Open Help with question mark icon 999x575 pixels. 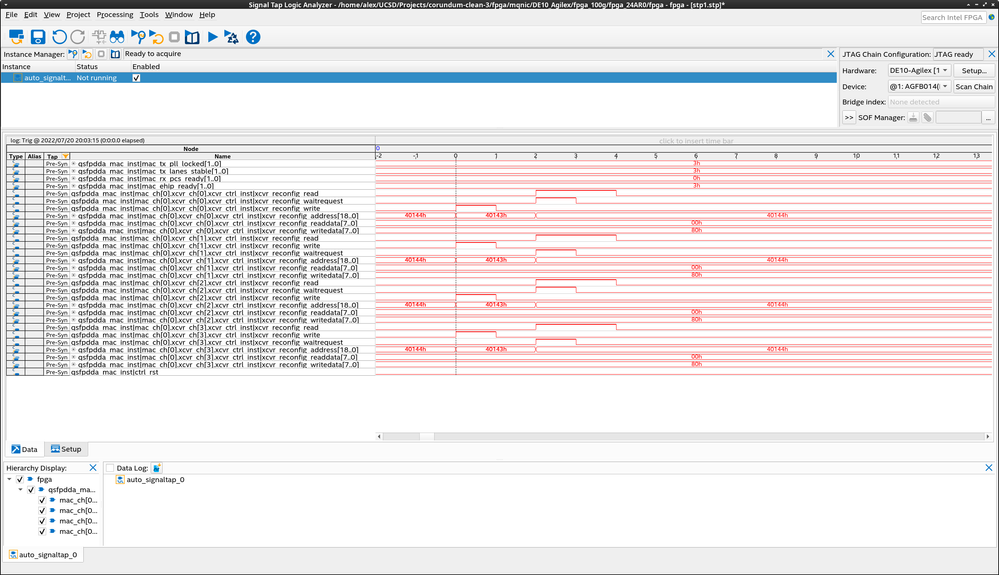(x=253, y=37)
